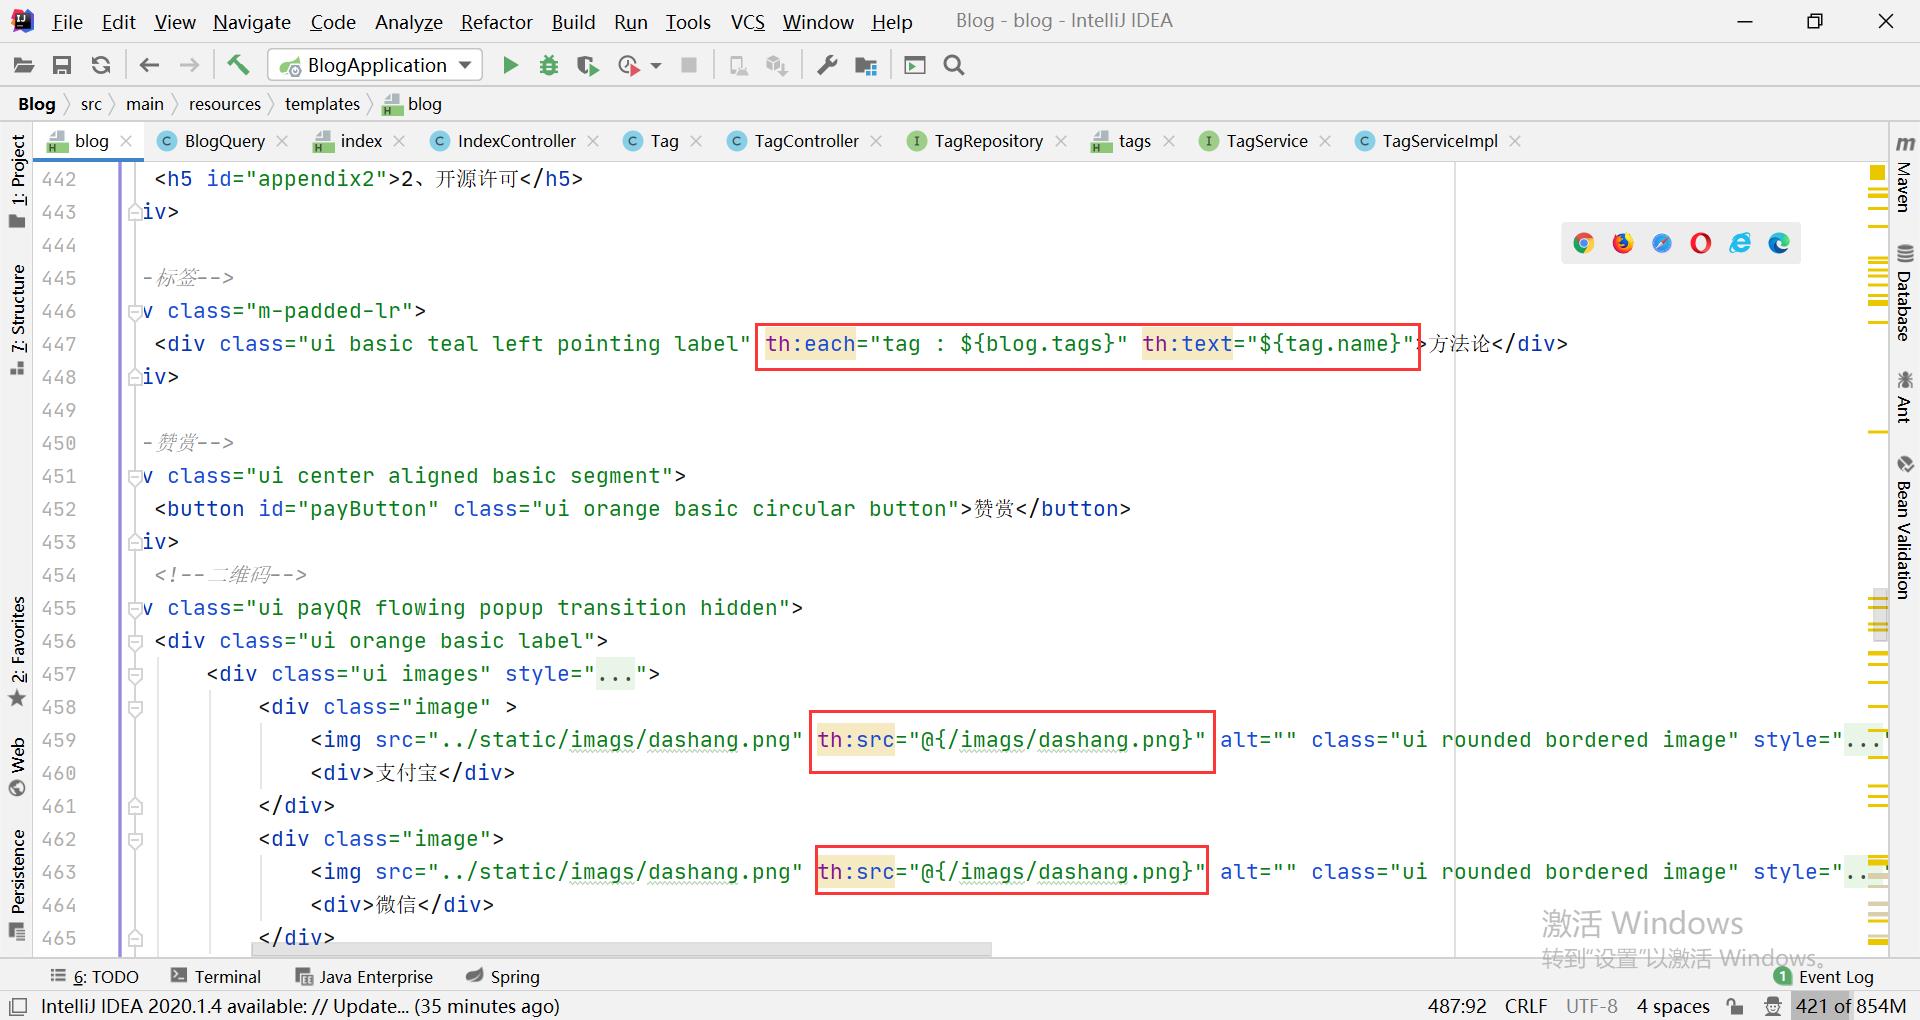Switch to the TagRepository tab
The image size is (1920, 1020).
click(x=988, y=141)
